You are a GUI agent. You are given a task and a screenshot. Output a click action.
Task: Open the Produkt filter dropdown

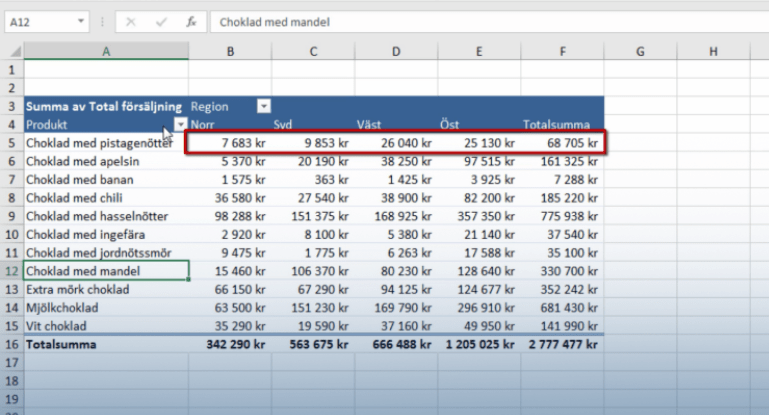180,125
